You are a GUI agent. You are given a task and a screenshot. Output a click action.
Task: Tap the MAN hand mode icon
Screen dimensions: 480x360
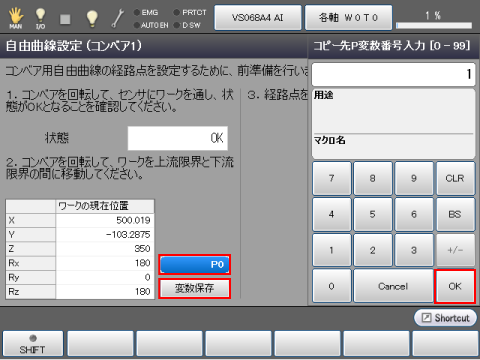(x=16, y=18)
